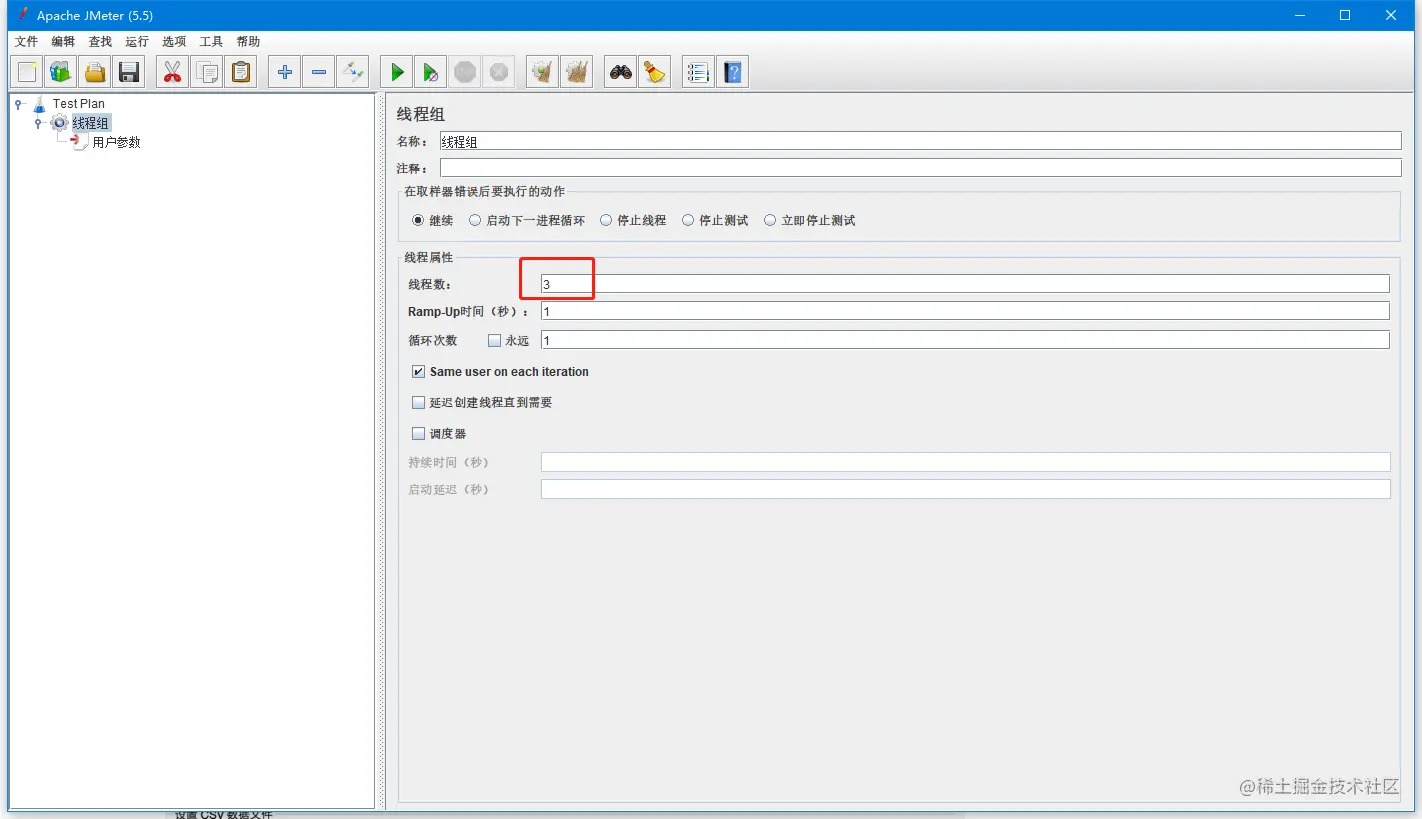Image resolution: width=1422 pixels, height=819 pixels.
Task: Click the greyed Stop test icon
Action: click(x=465, y=72)
